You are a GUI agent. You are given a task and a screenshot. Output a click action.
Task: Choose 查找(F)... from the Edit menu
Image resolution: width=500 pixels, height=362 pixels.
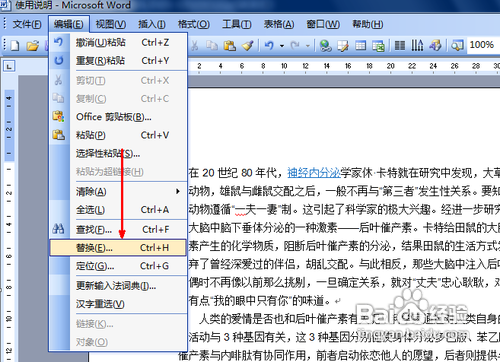click(118, 229)
